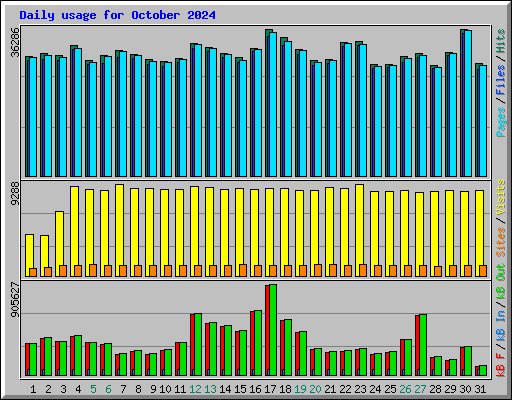
Task: Click weekend day 12 on the x-axis
Action: pyautogui.click(x=195, y=389)
